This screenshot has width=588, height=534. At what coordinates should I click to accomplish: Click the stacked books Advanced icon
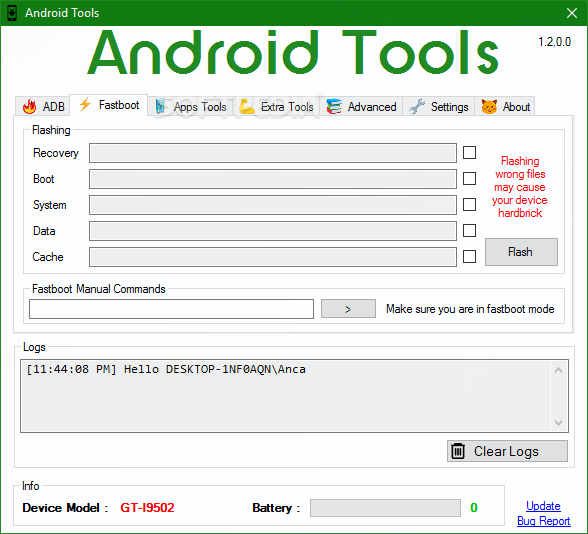tap(334, 106)
